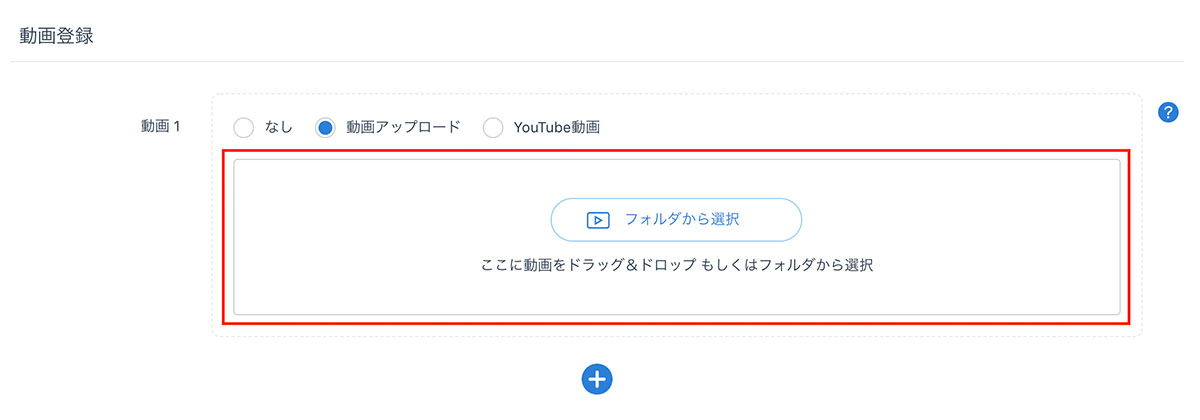Click the なし option label text

pos(279,128)
